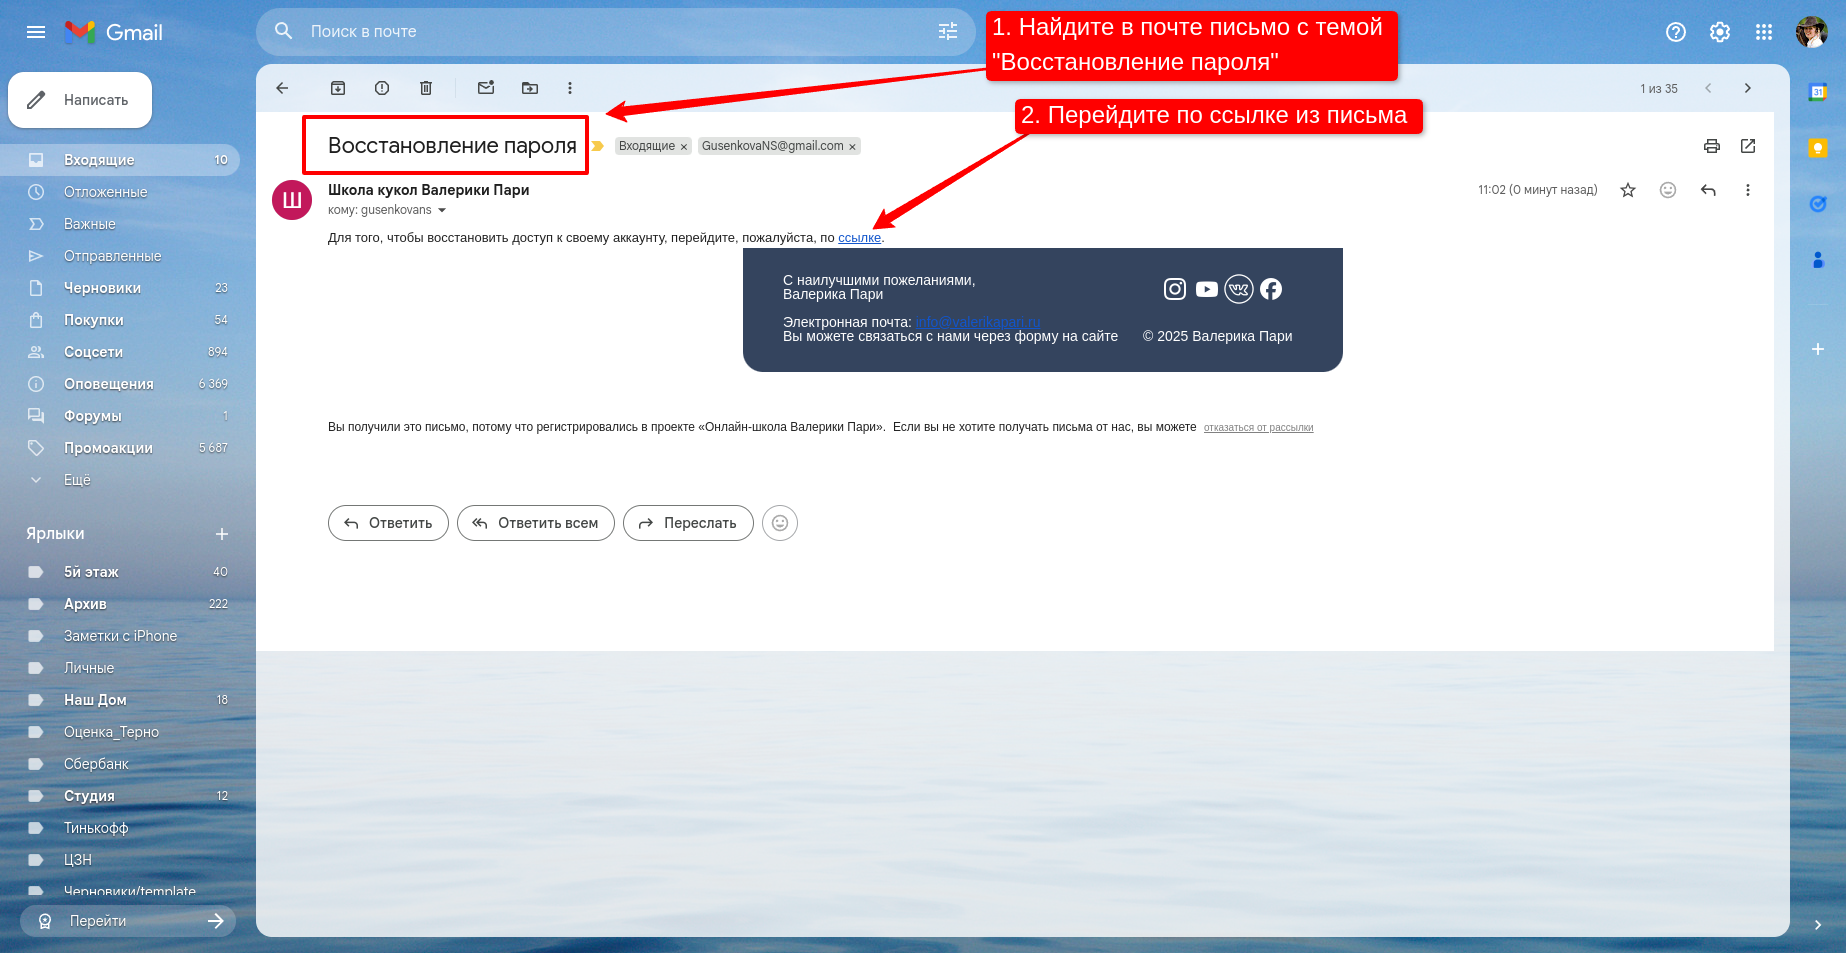Print the email using printer icon

tap(1712, 146)
